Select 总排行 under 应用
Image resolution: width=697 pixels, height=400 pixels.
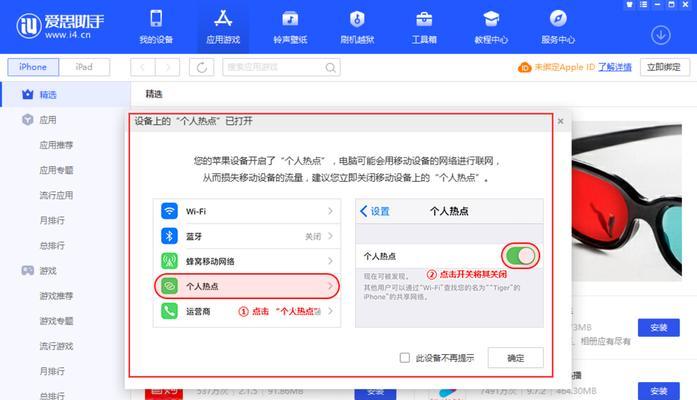pos(52,245)
